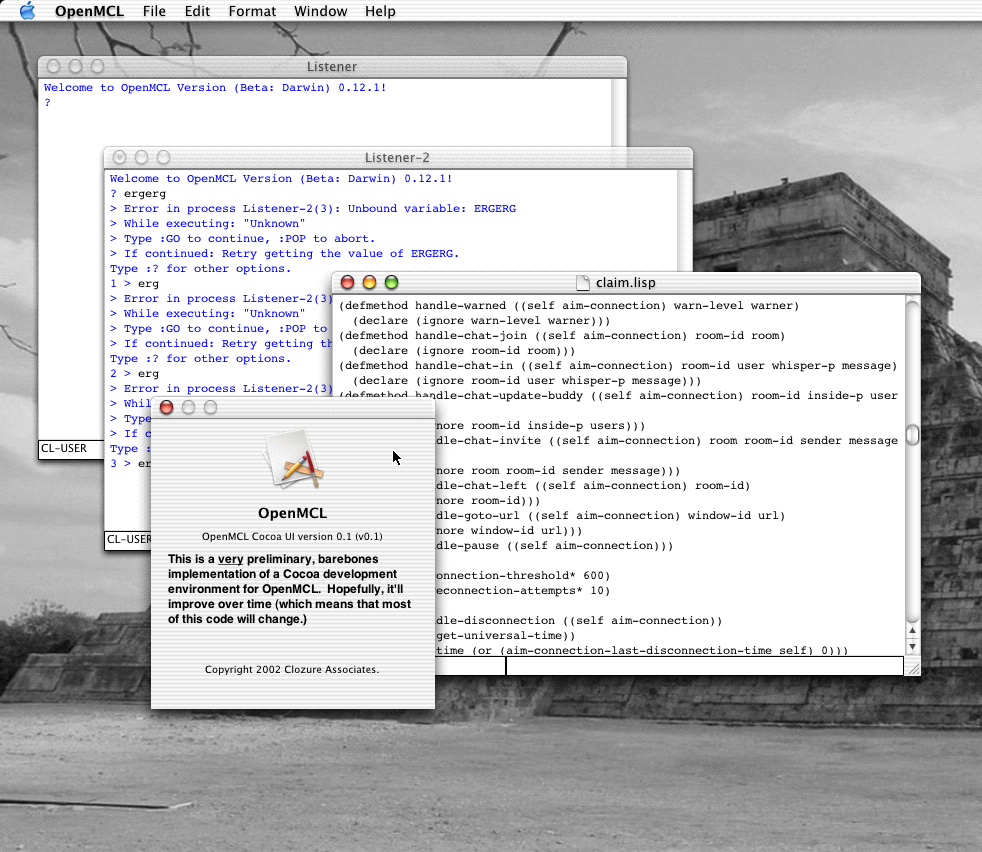Screen dimensions: 982x852
Task: Click the minimize button of Listener window
Action: pos(76,66)
